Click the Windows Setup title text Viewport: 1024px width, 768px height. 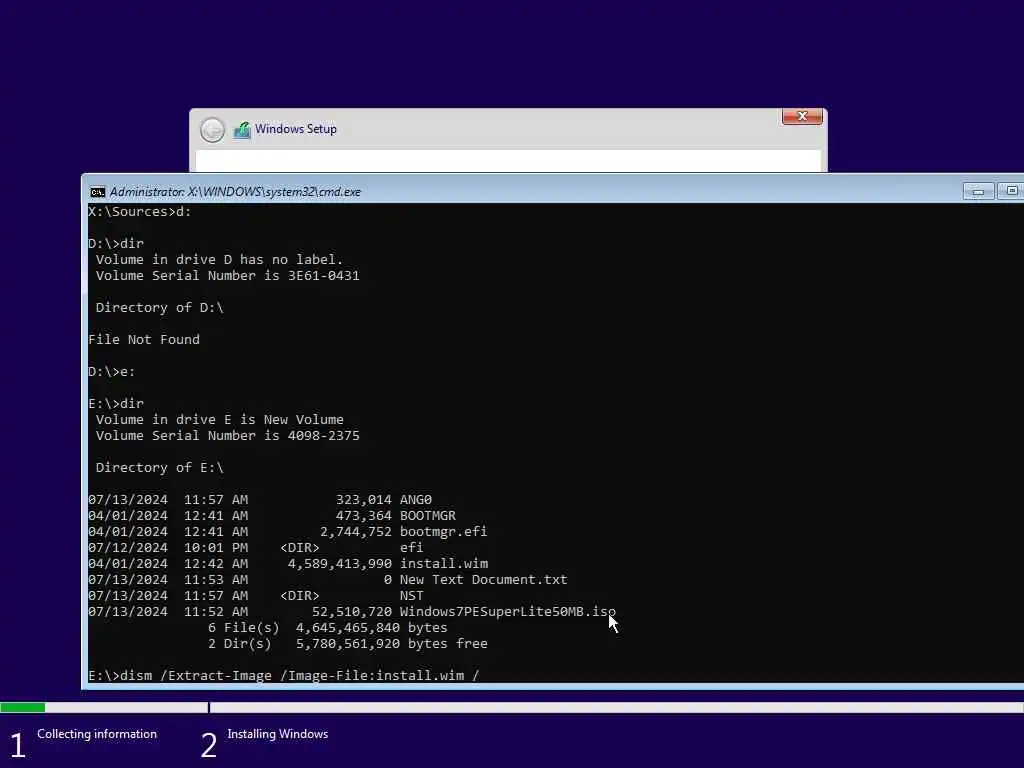[296, 129]
